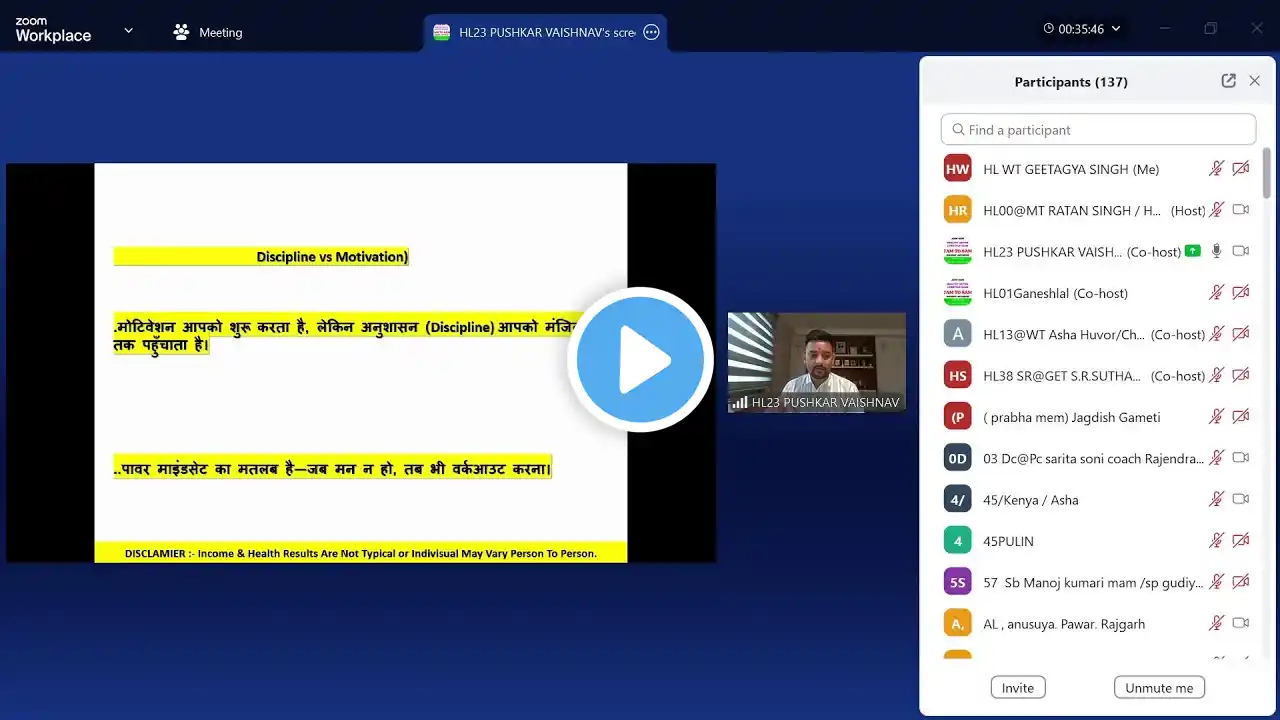Viewport: 1280px width, 720px height.
Task: Switch to the Meeting tab
Action: [208, 32]
